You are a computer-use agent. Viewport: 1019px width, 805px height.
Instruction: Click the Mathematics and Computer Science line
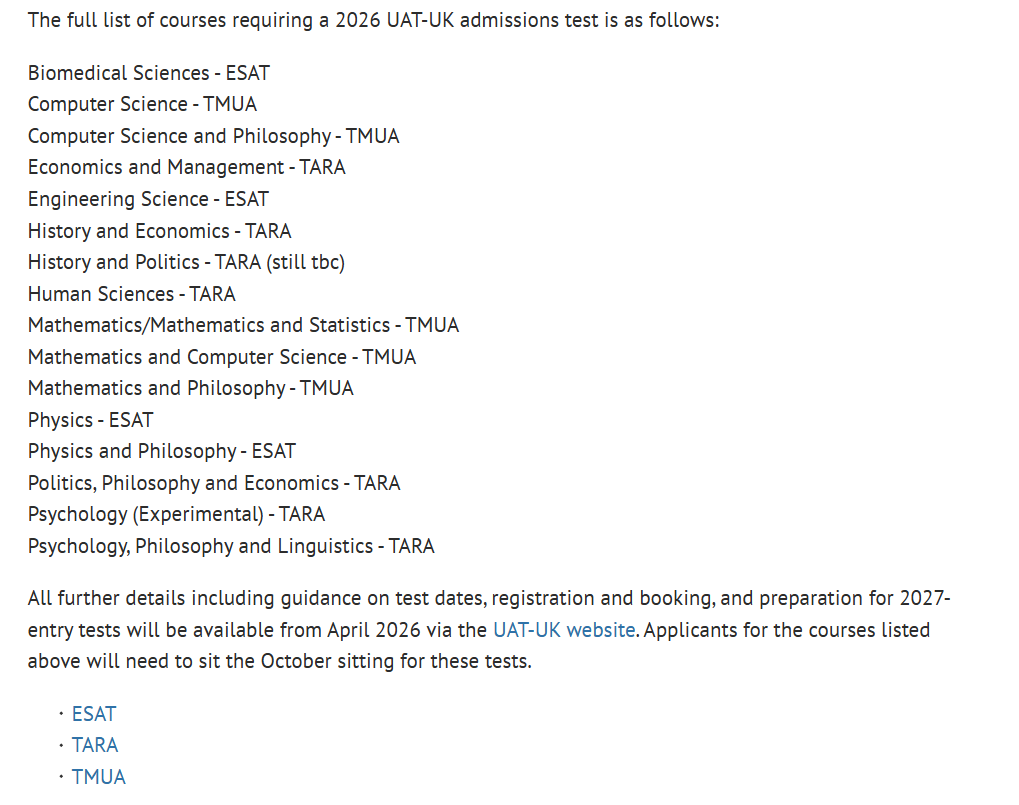[x=222, y=357]
